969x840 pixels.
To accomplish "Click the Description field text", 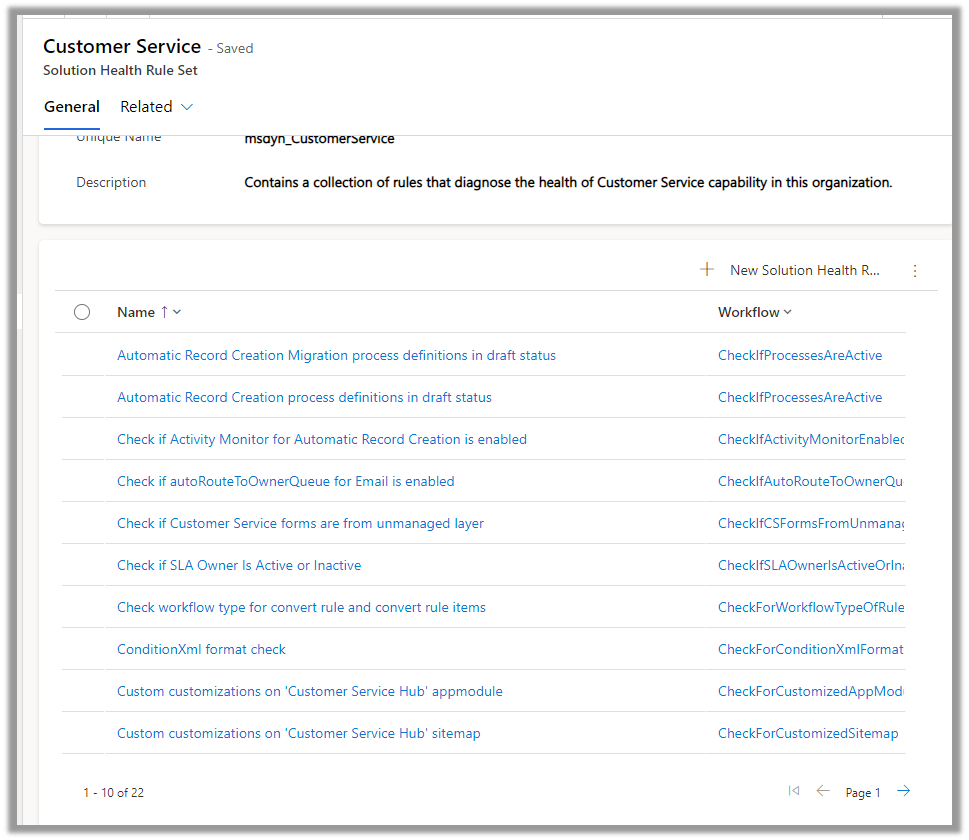I will (567, 183).
